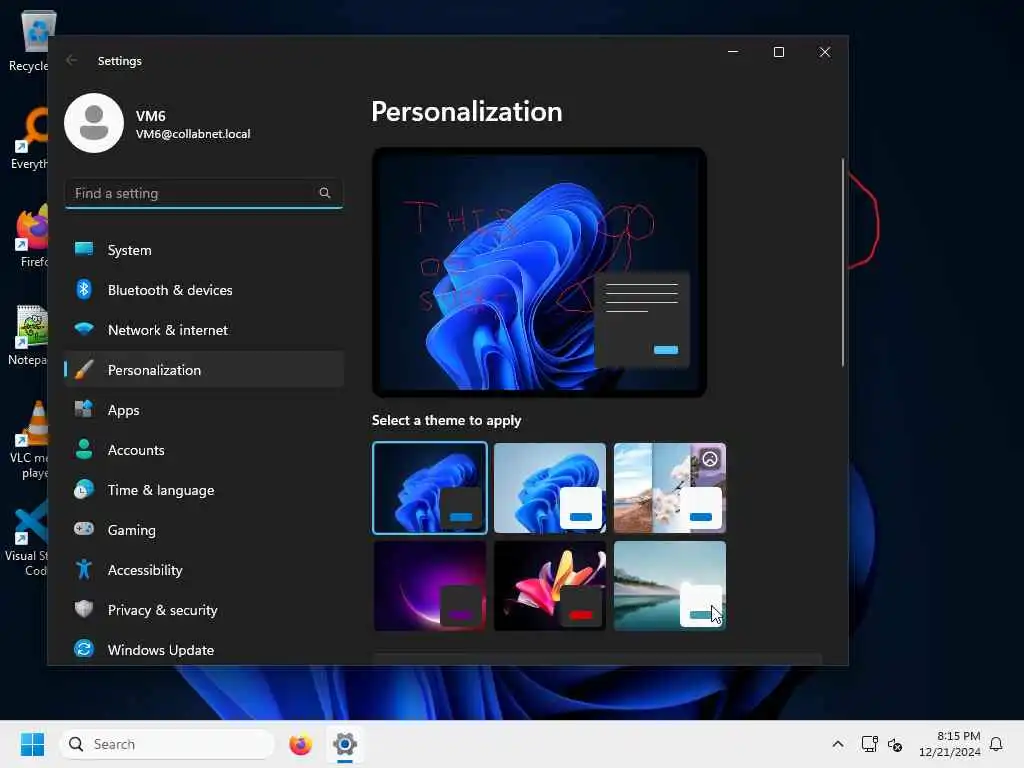Click the taskbar Search box

tap(167, 744)
